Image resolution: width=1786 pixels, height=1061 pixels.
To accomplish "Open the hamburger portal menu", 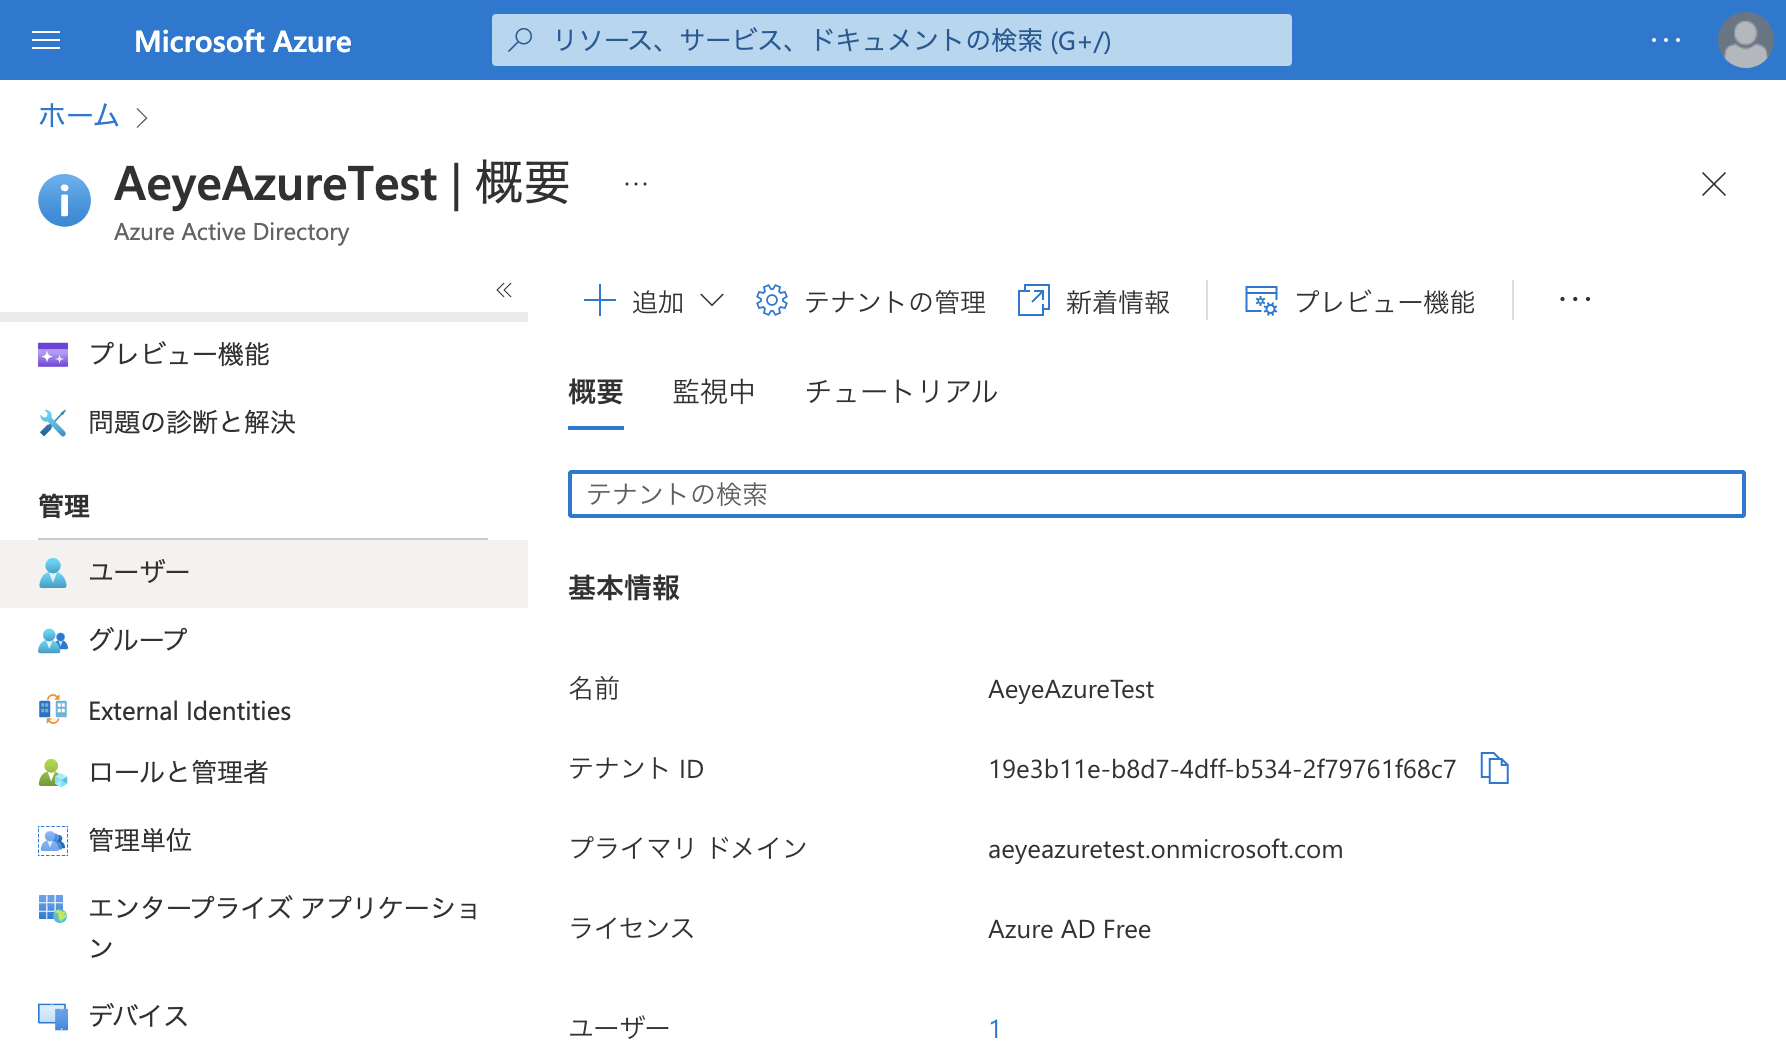I will click(46, 40).
